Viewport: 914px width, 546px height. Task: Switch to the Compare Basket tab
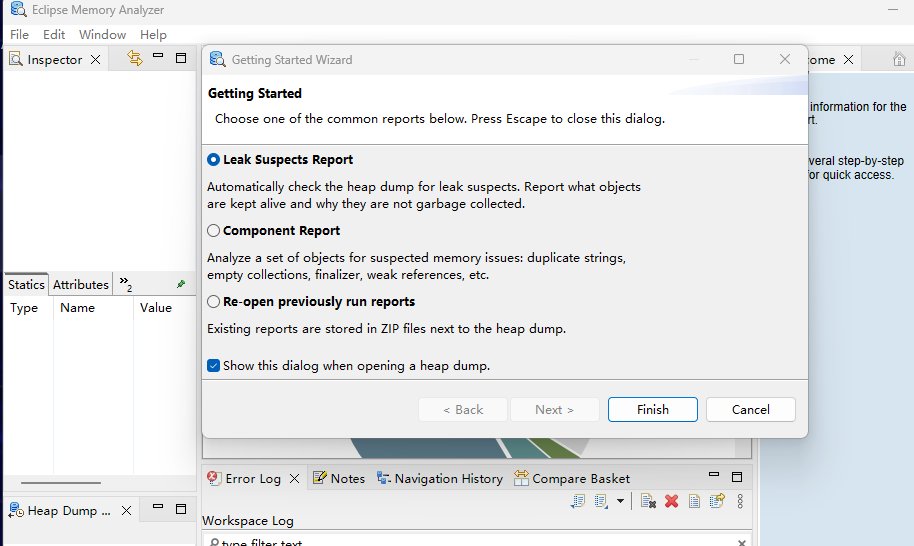point(572,478)
